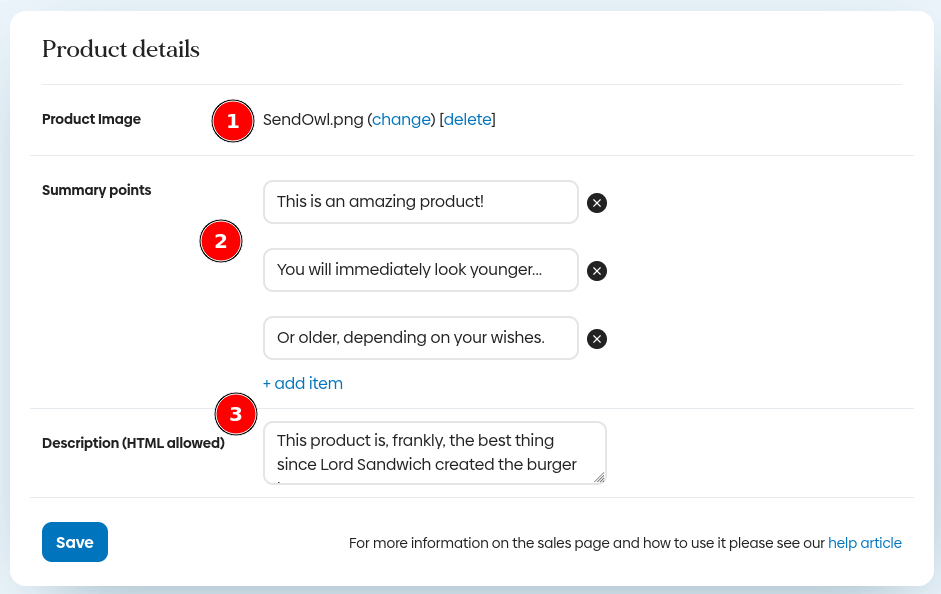Add a new summary point item

pos(303,383)
